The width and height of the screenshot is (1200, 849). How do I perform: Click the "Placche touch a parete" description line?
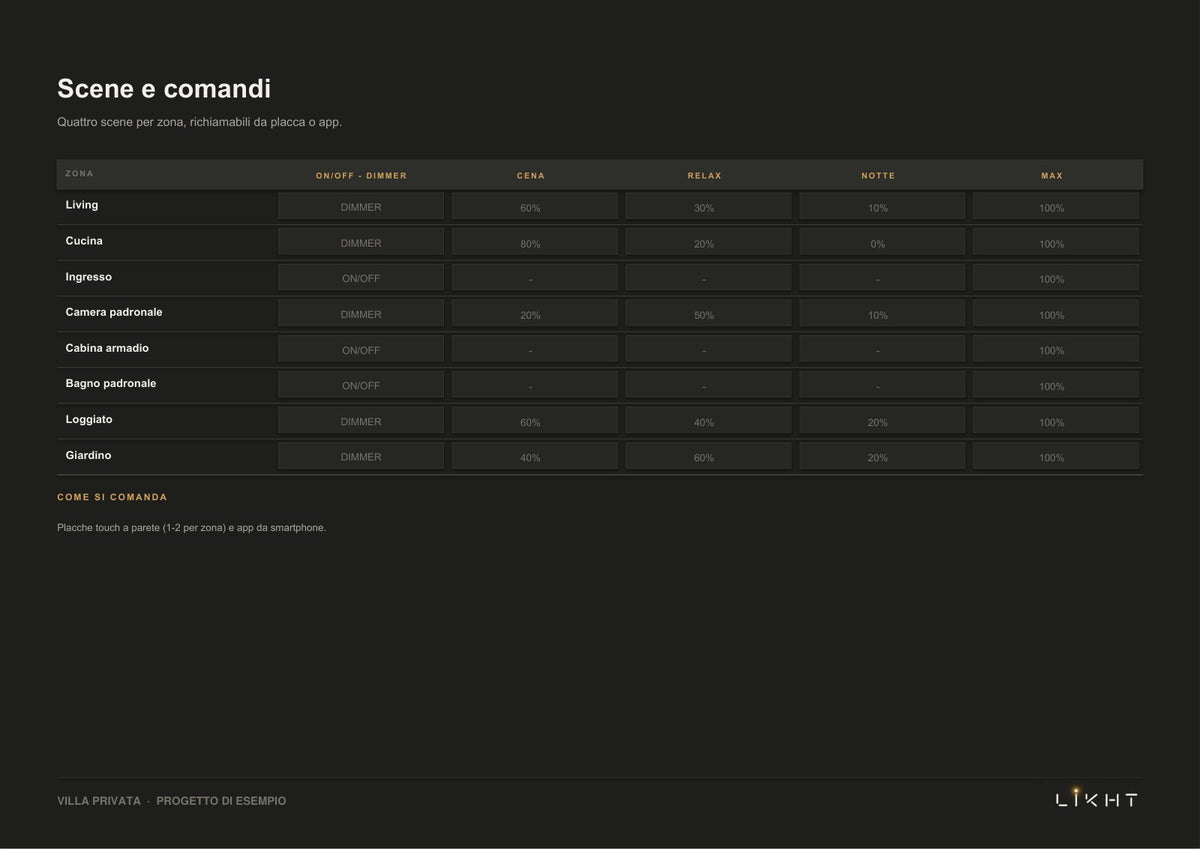(192, 528)
